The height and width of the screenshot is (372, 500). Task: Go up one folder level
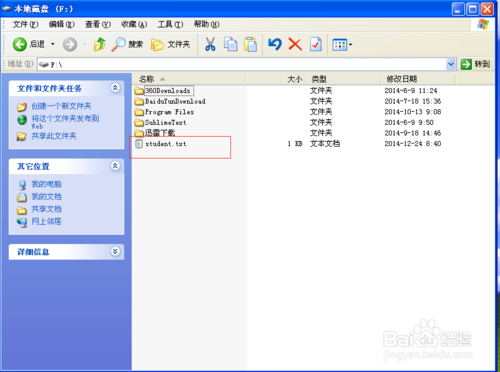point(99,44)
